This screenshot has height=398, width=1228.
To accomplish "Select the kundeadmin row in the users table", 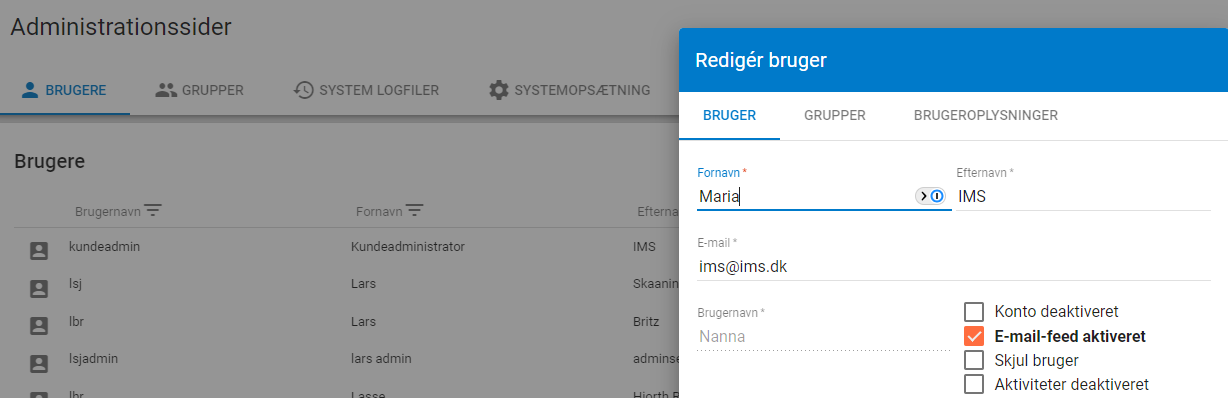I will tap(346, 246).
